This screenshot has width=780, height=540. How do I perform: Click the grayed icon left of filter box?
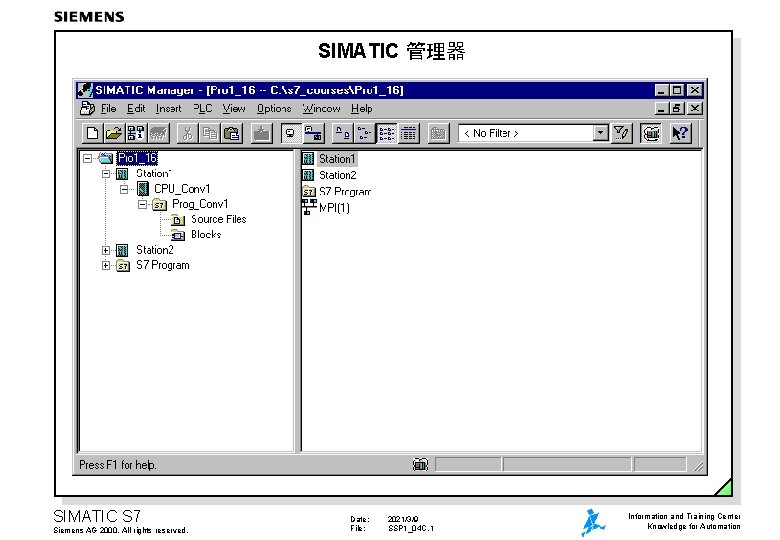(x=438, y=133)
